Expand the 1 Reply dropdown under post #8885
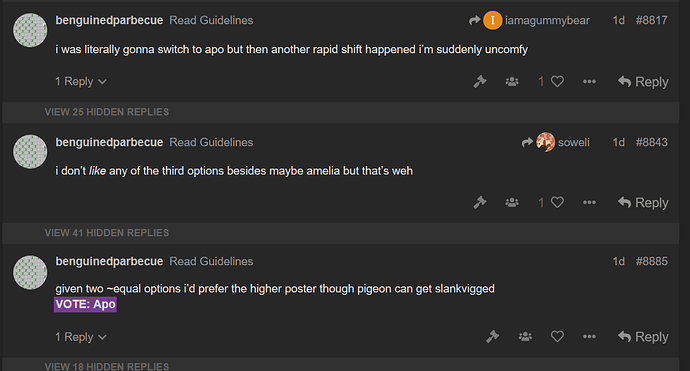 coord(81,337)
